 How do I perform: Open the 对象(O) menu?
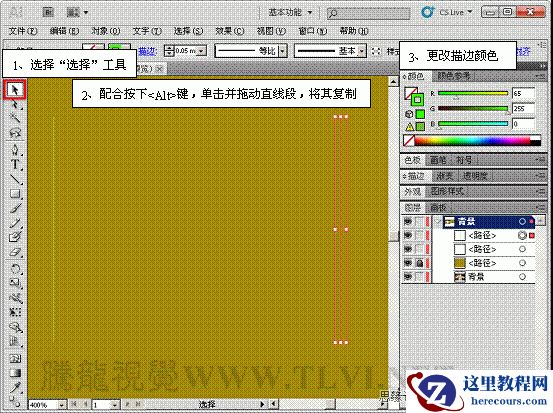106,31
